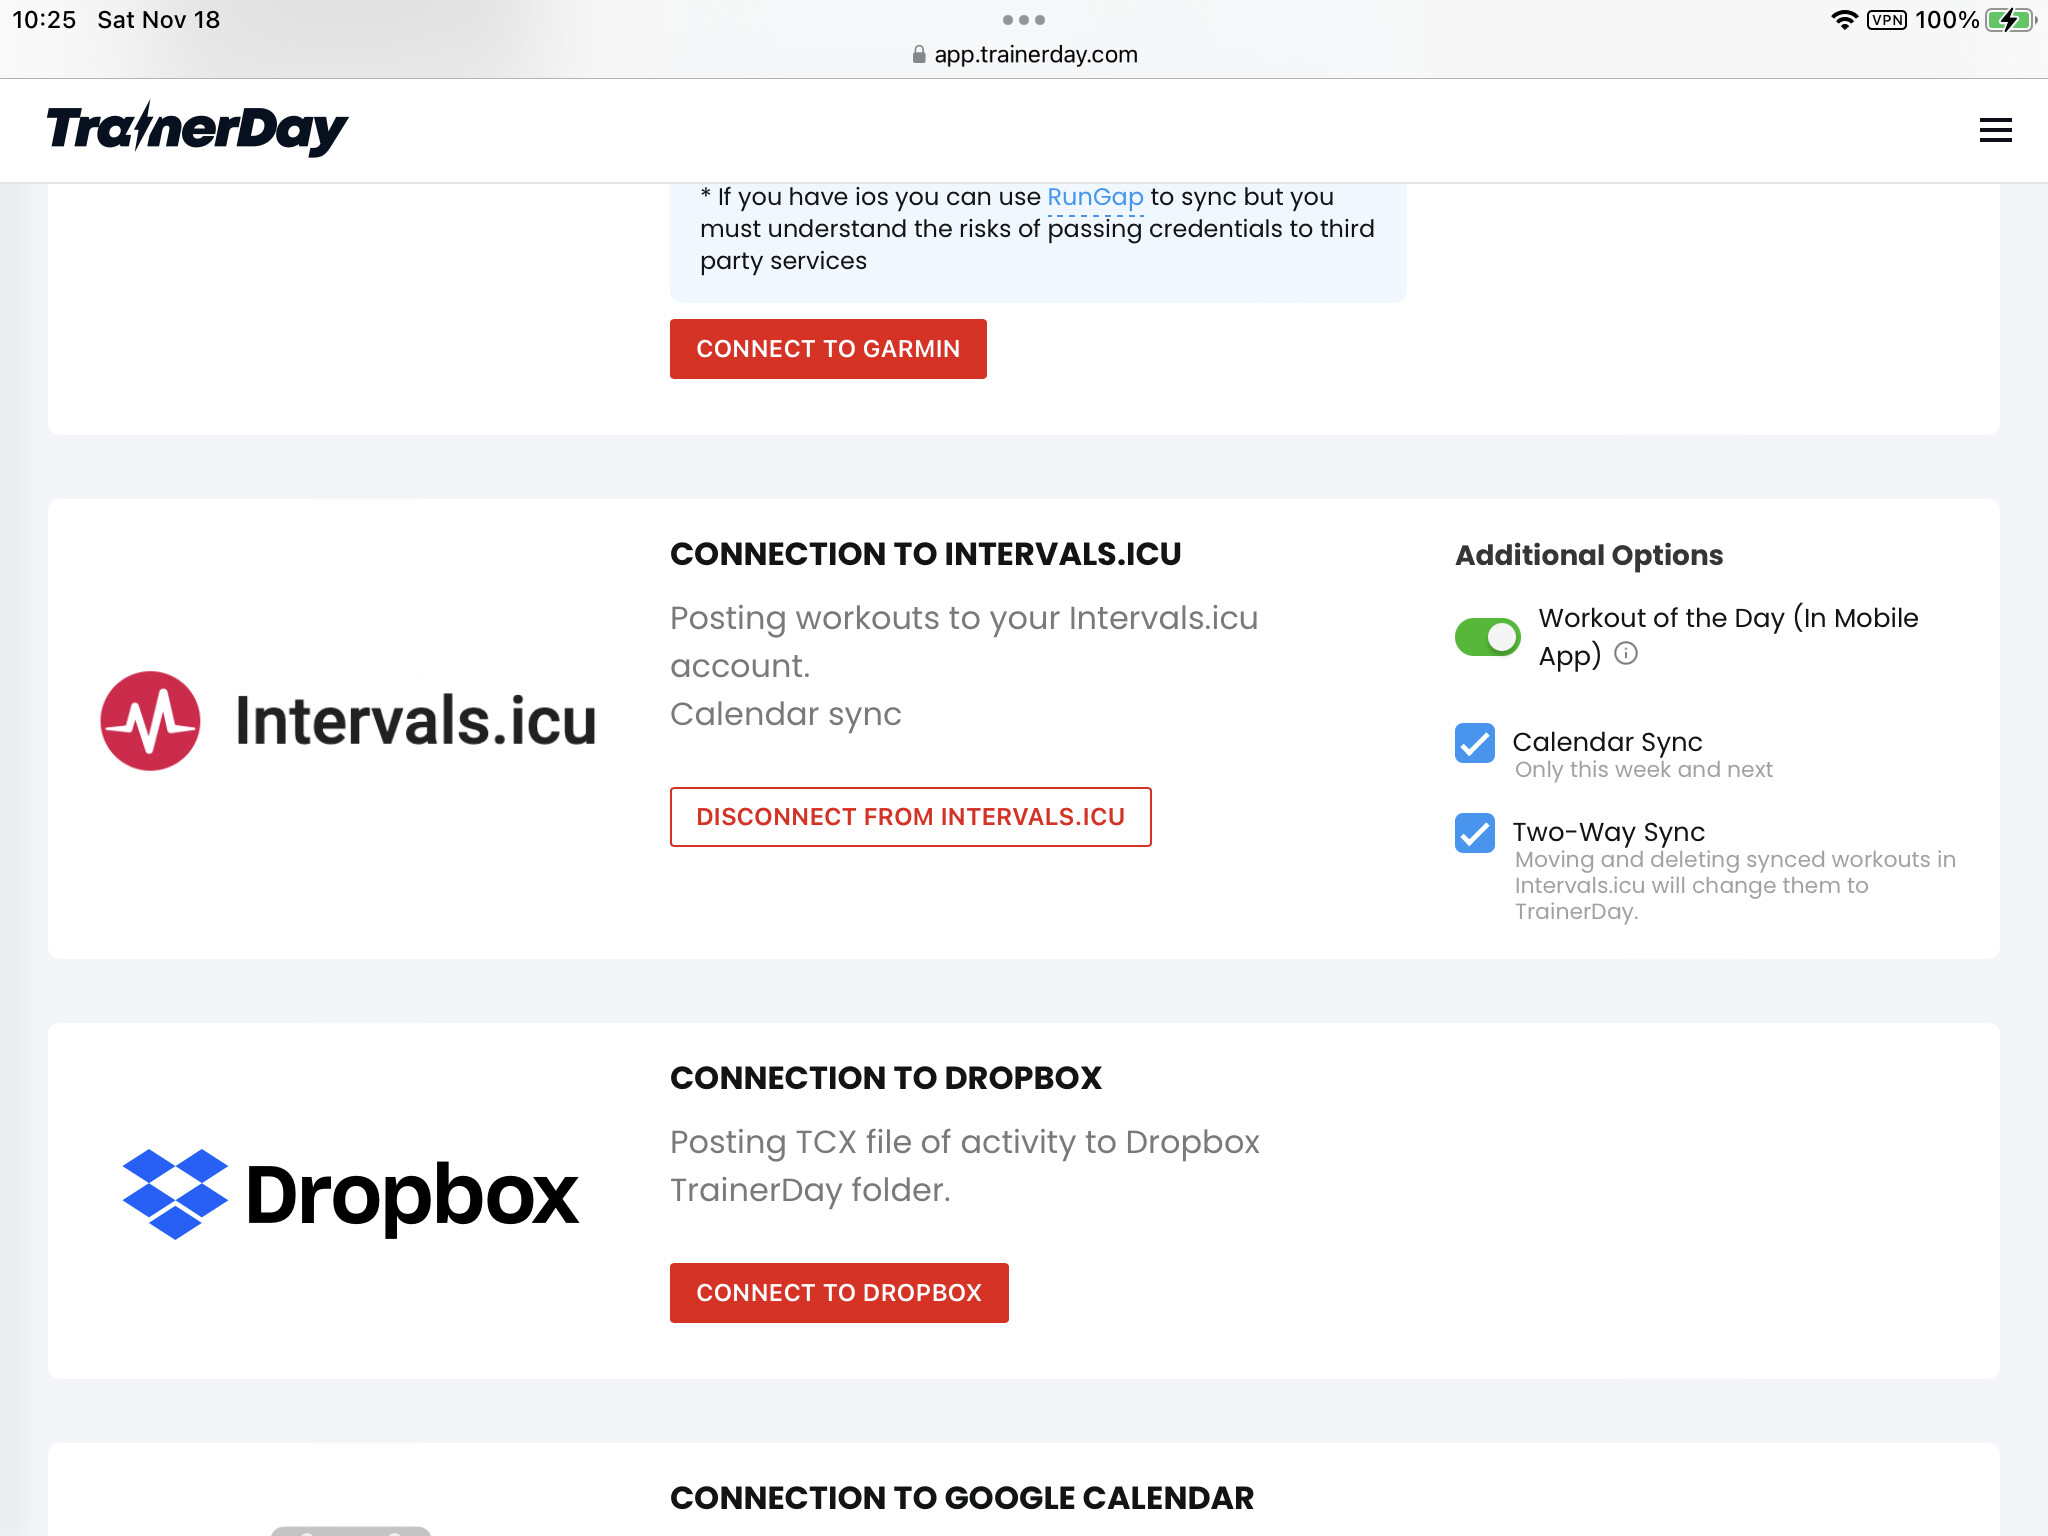Tap the Safari three-dot multitasking indicator

point(1023,20)
